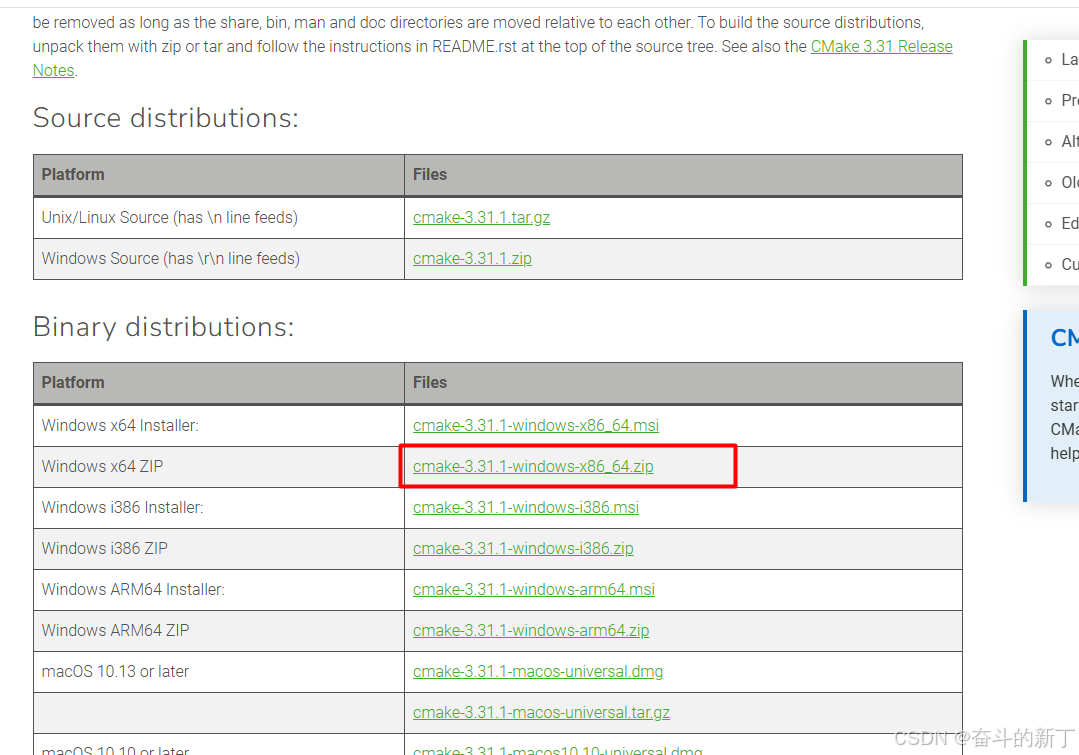Download cmake-3.31.1-windows-i386.msi installer
The width and height of the screenshot is (1079, 755).
point(526,507)
